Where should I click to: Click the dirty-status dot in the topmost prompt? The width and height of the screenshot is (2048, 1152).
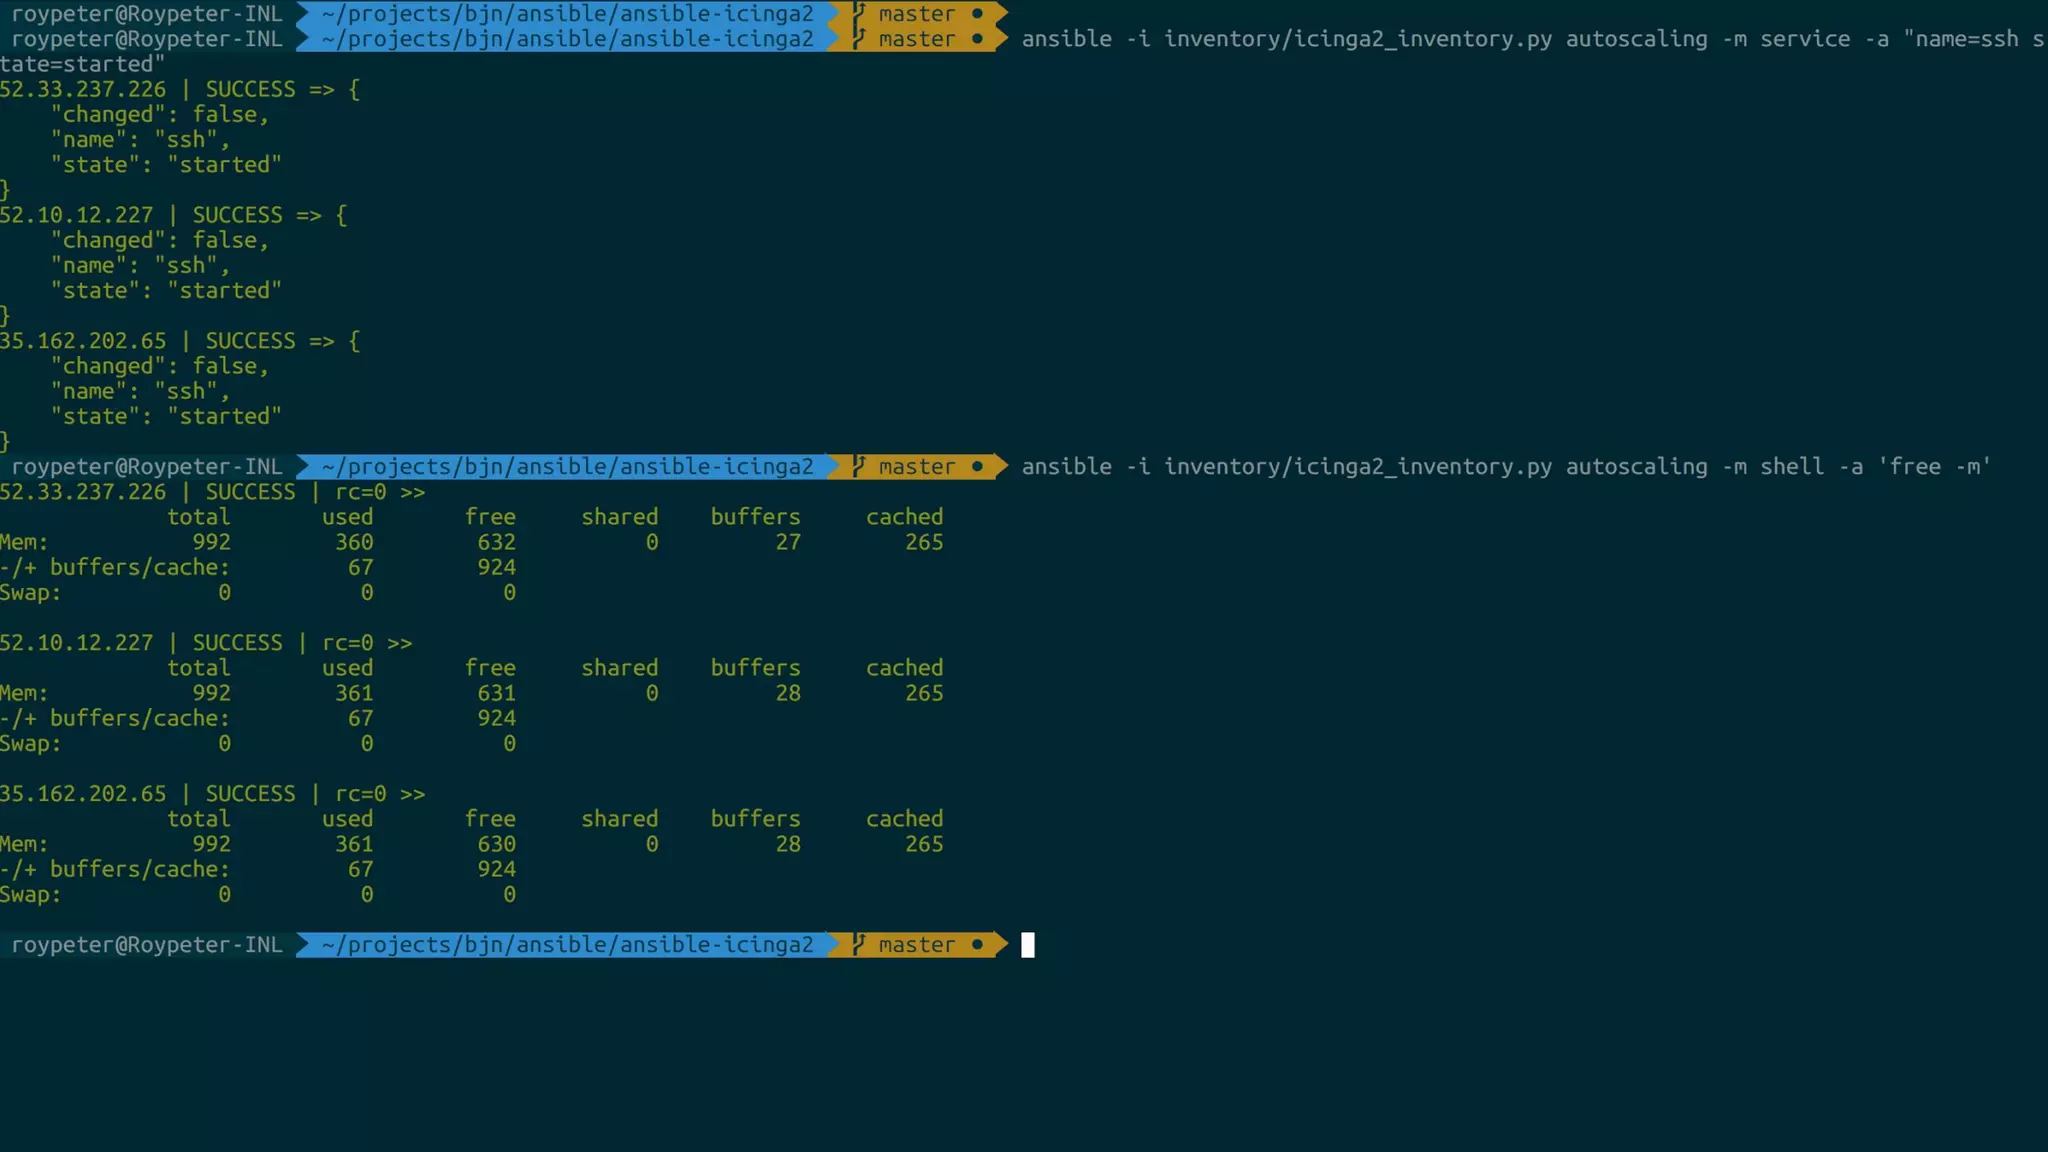pos(977,14)
